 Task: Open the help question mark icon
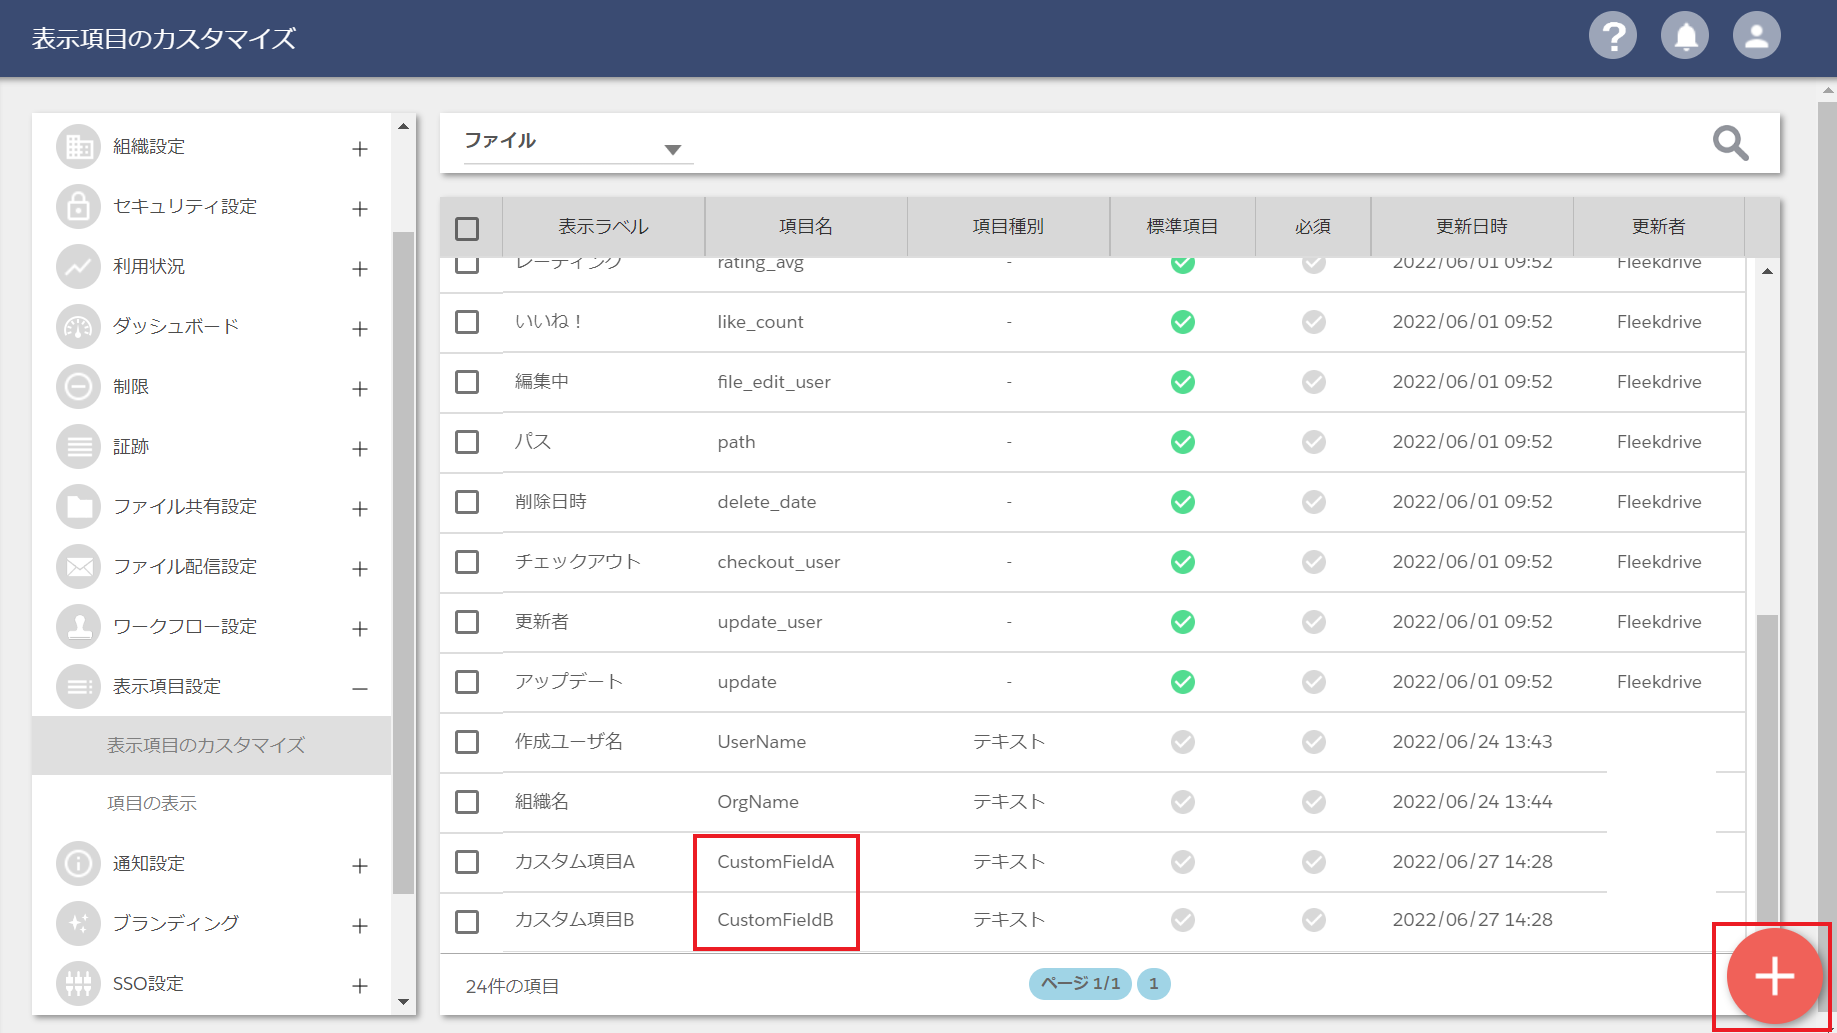(x=1612, y=37)
